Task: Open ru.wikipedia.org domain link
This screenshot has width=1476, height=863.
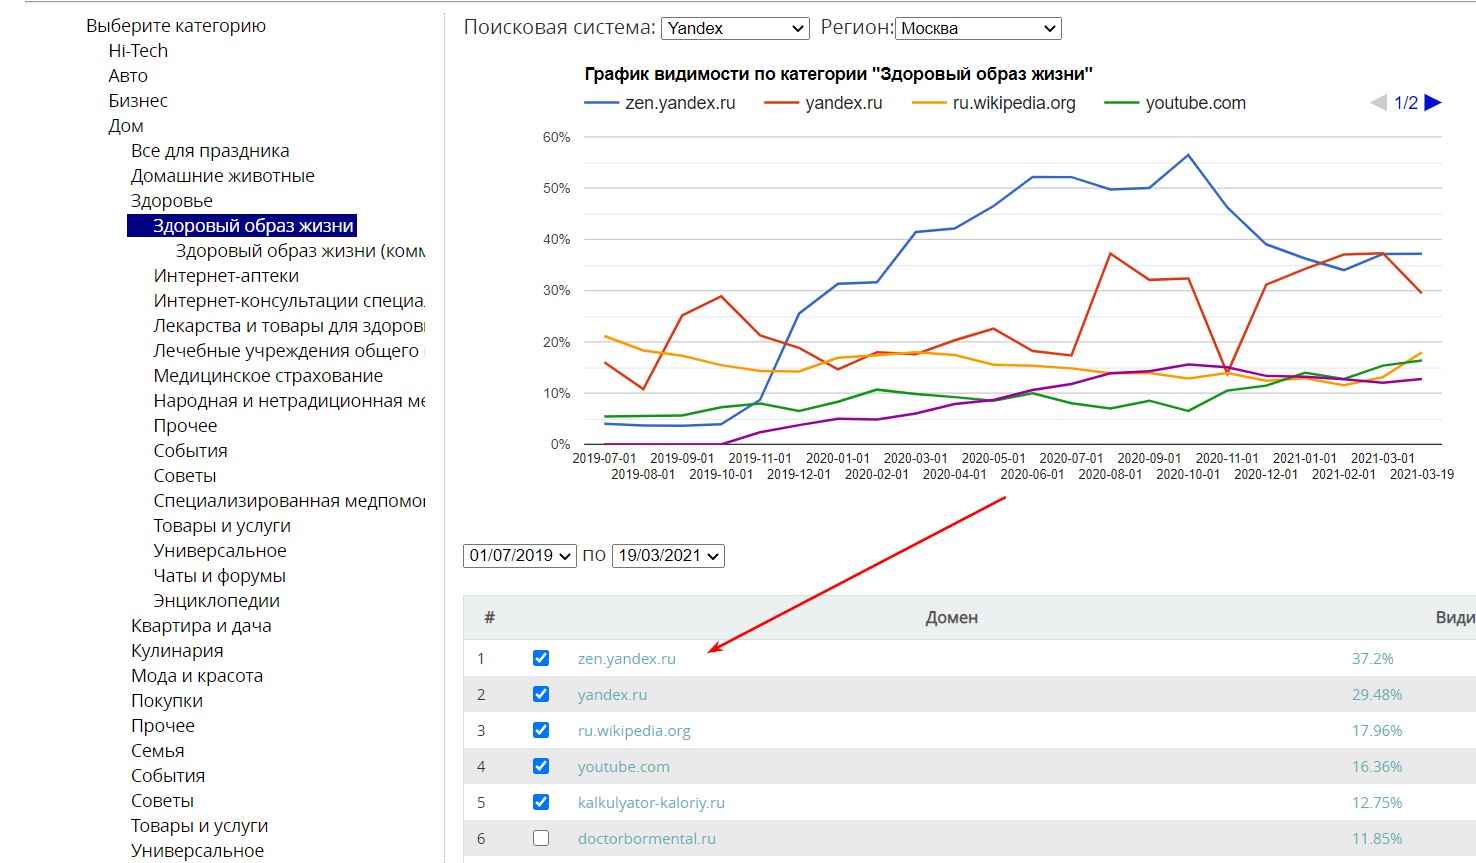Action: coord(634,730)
